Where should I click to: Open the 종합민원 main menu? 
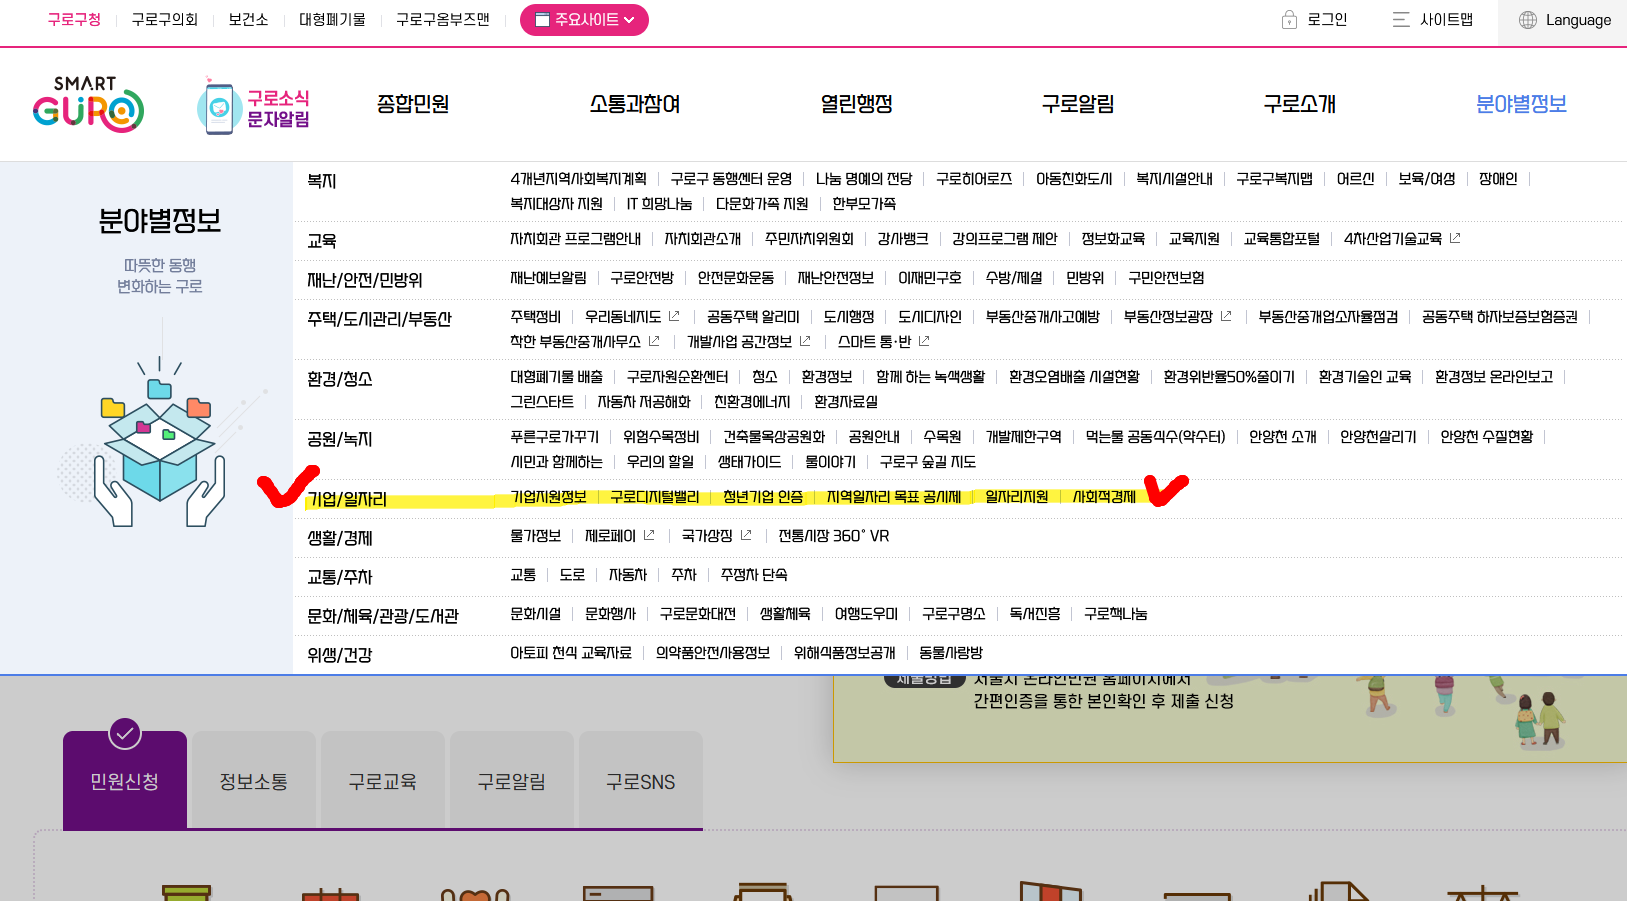pos(413,104)
